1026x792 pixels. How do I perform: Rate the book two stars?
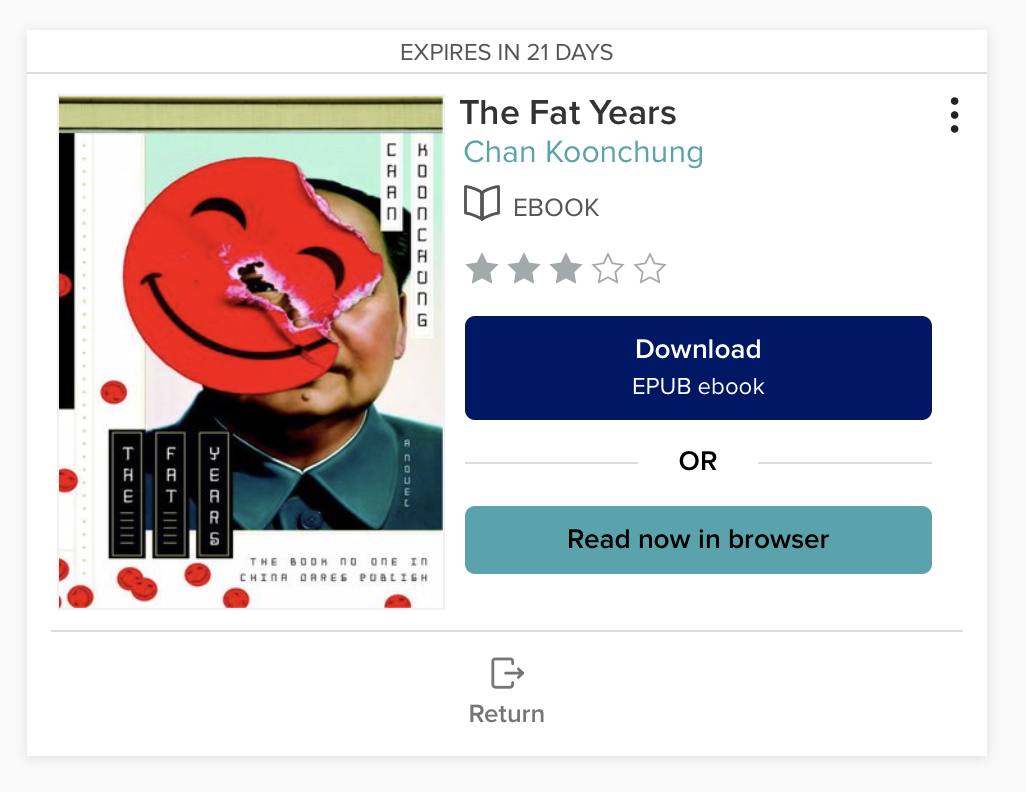(x=523, y=269)
